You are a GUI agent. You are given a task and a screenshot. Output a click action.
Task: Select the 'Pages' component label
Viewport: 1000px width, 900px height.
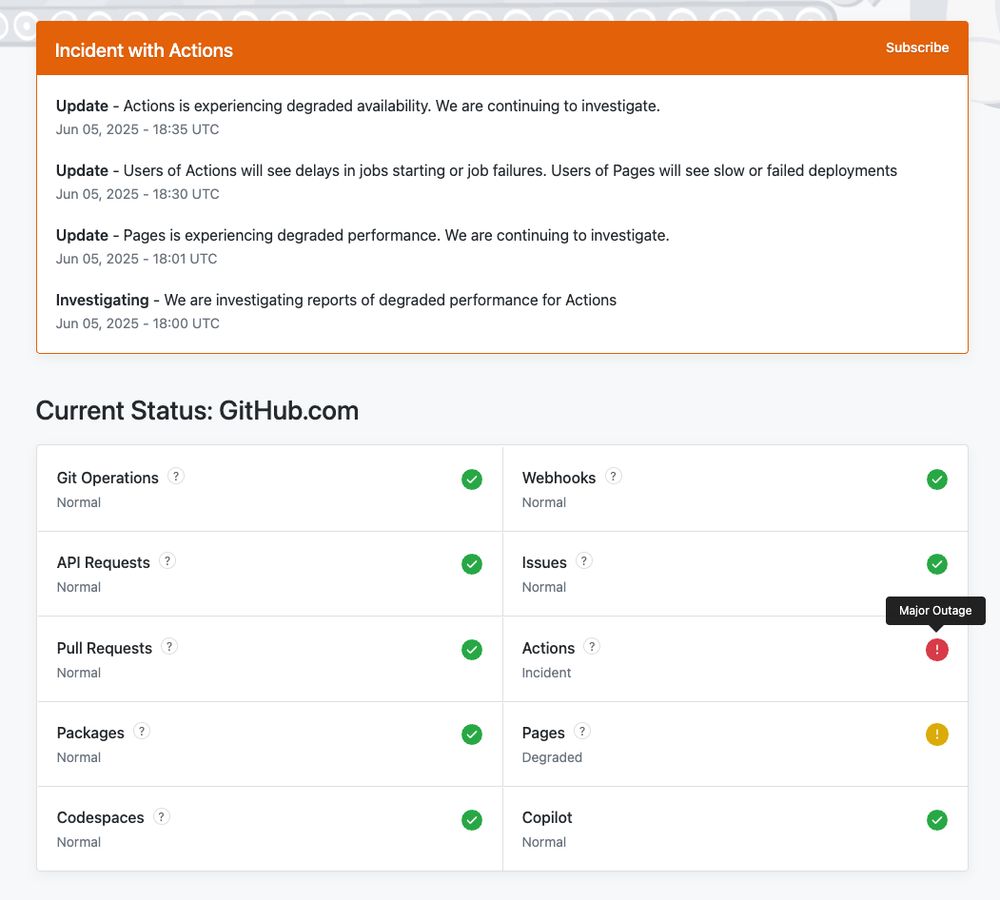543,733
